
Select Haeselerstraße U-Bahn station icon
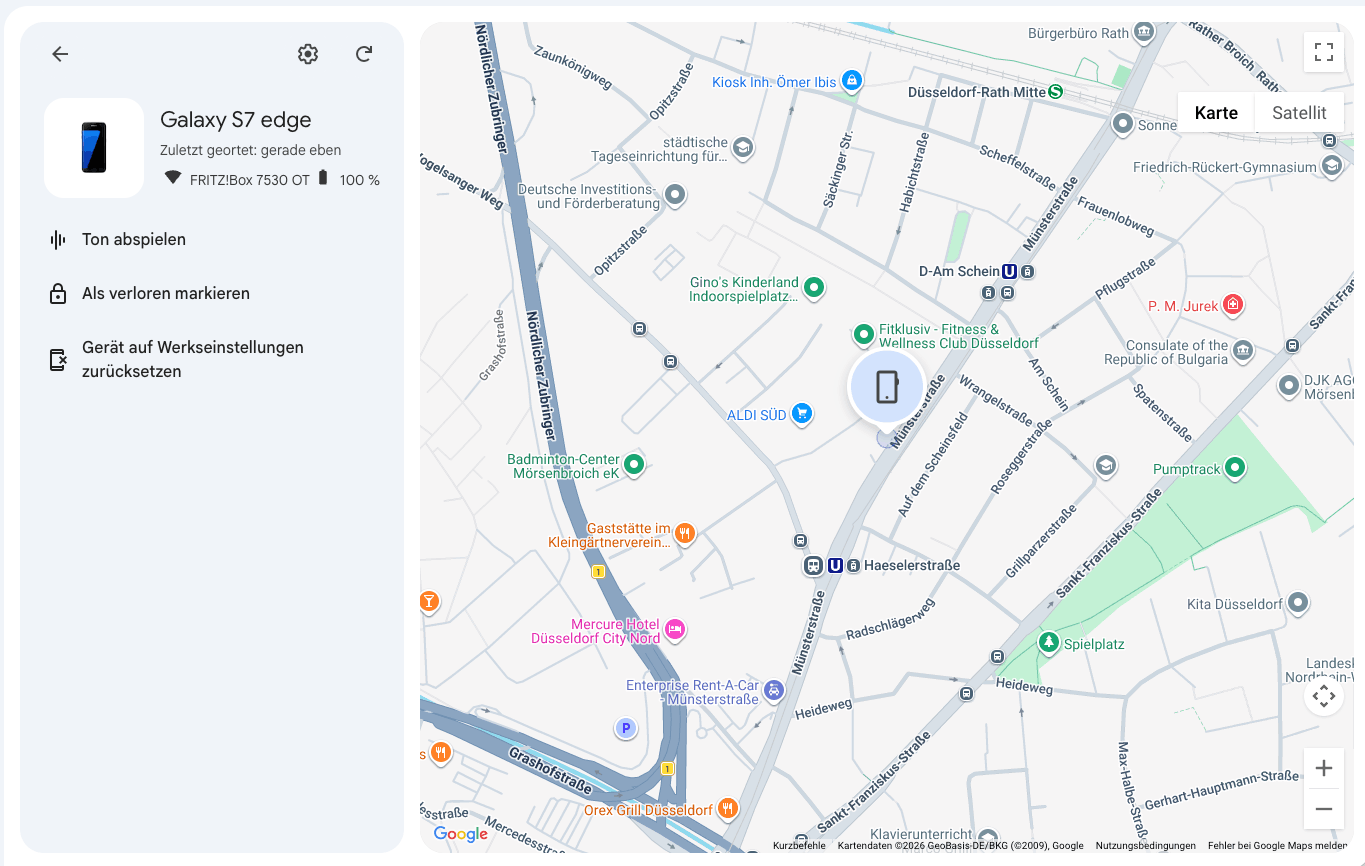click(835, 566)
